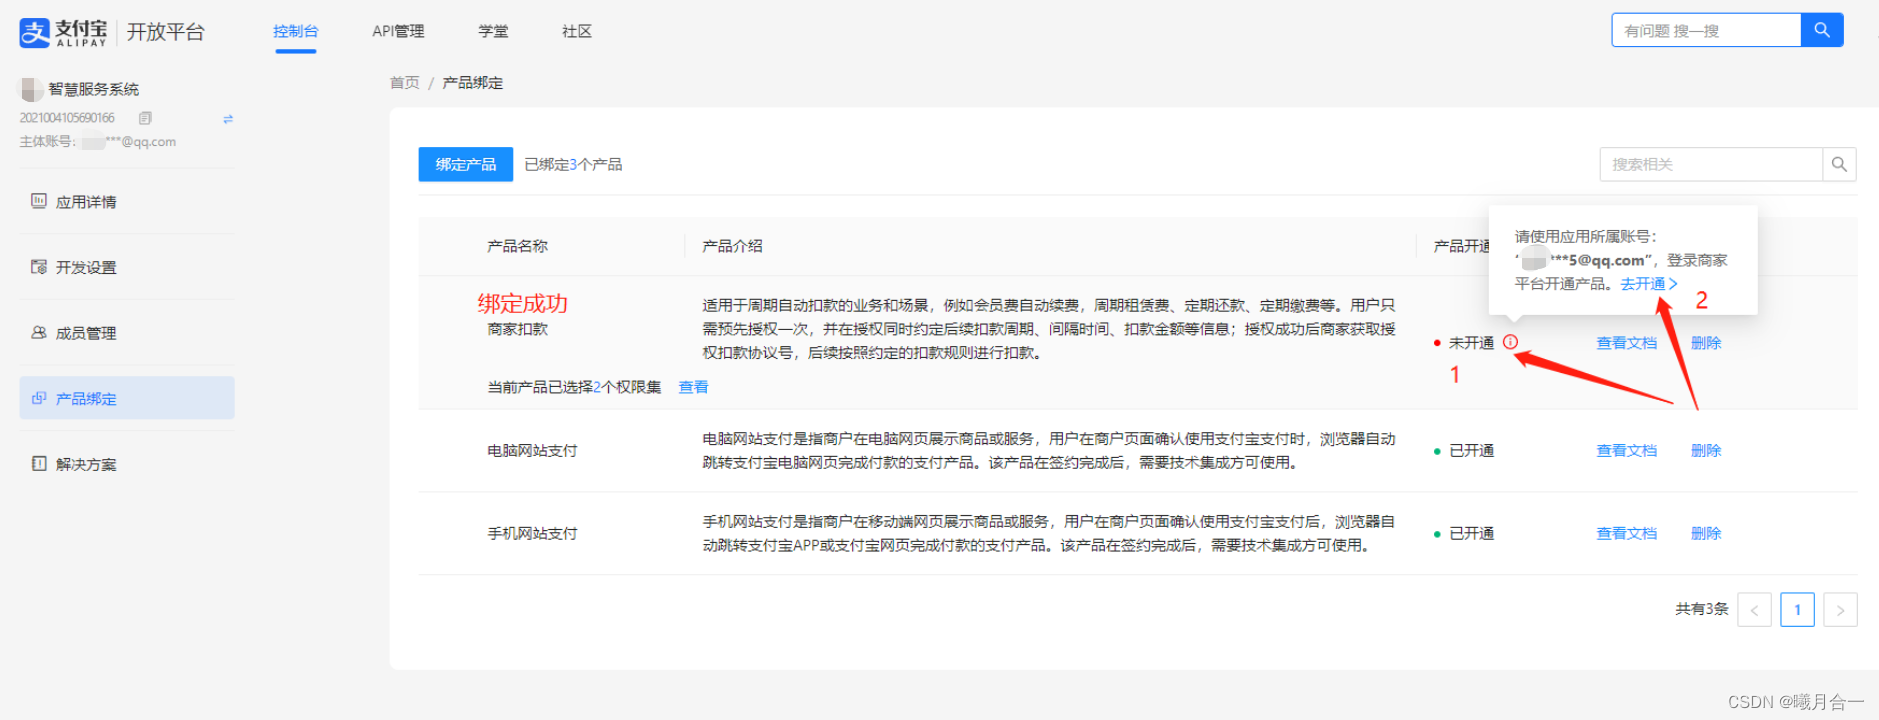Click the 已绑定3个产品 label
Viewport: 1879px width, 720px height.
coord(573,164)
